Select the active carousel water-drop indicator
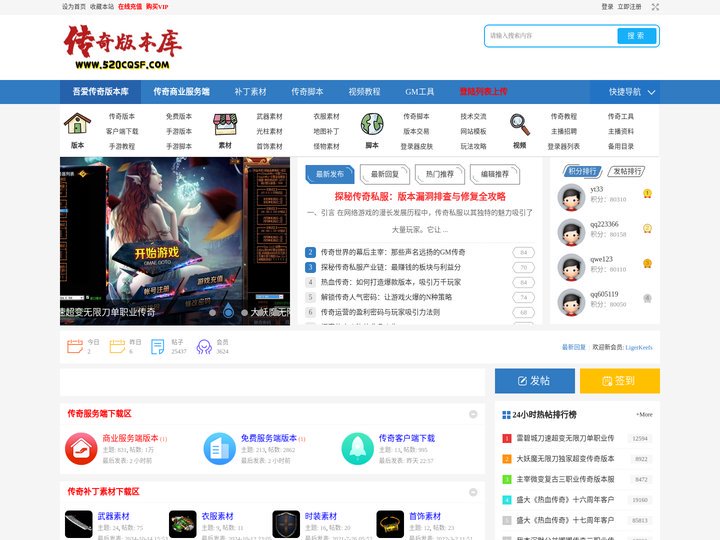The height and width of the screenshot is (540, 720). point(228,311)
